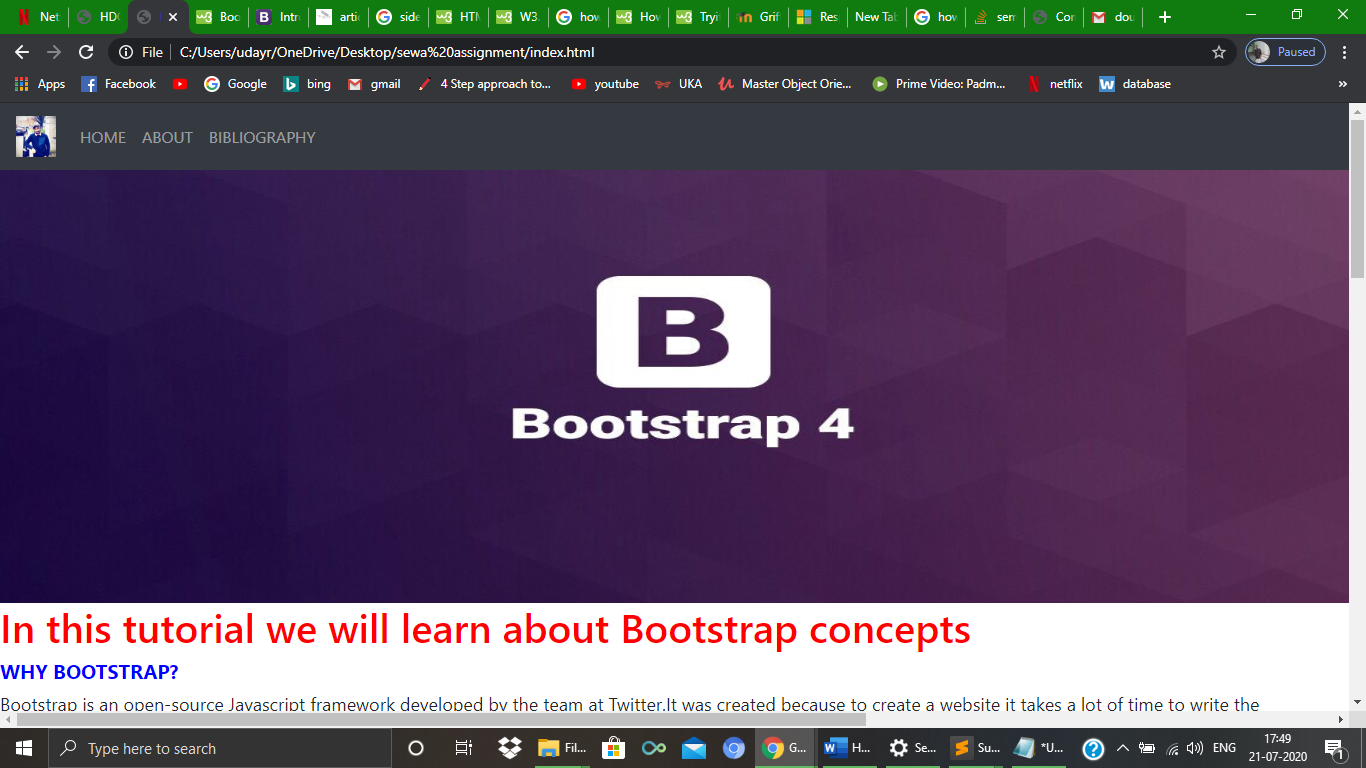1366x768 pixels.
Task: Expand the hidden bookmarks chevron
Action: point(1343,84)
